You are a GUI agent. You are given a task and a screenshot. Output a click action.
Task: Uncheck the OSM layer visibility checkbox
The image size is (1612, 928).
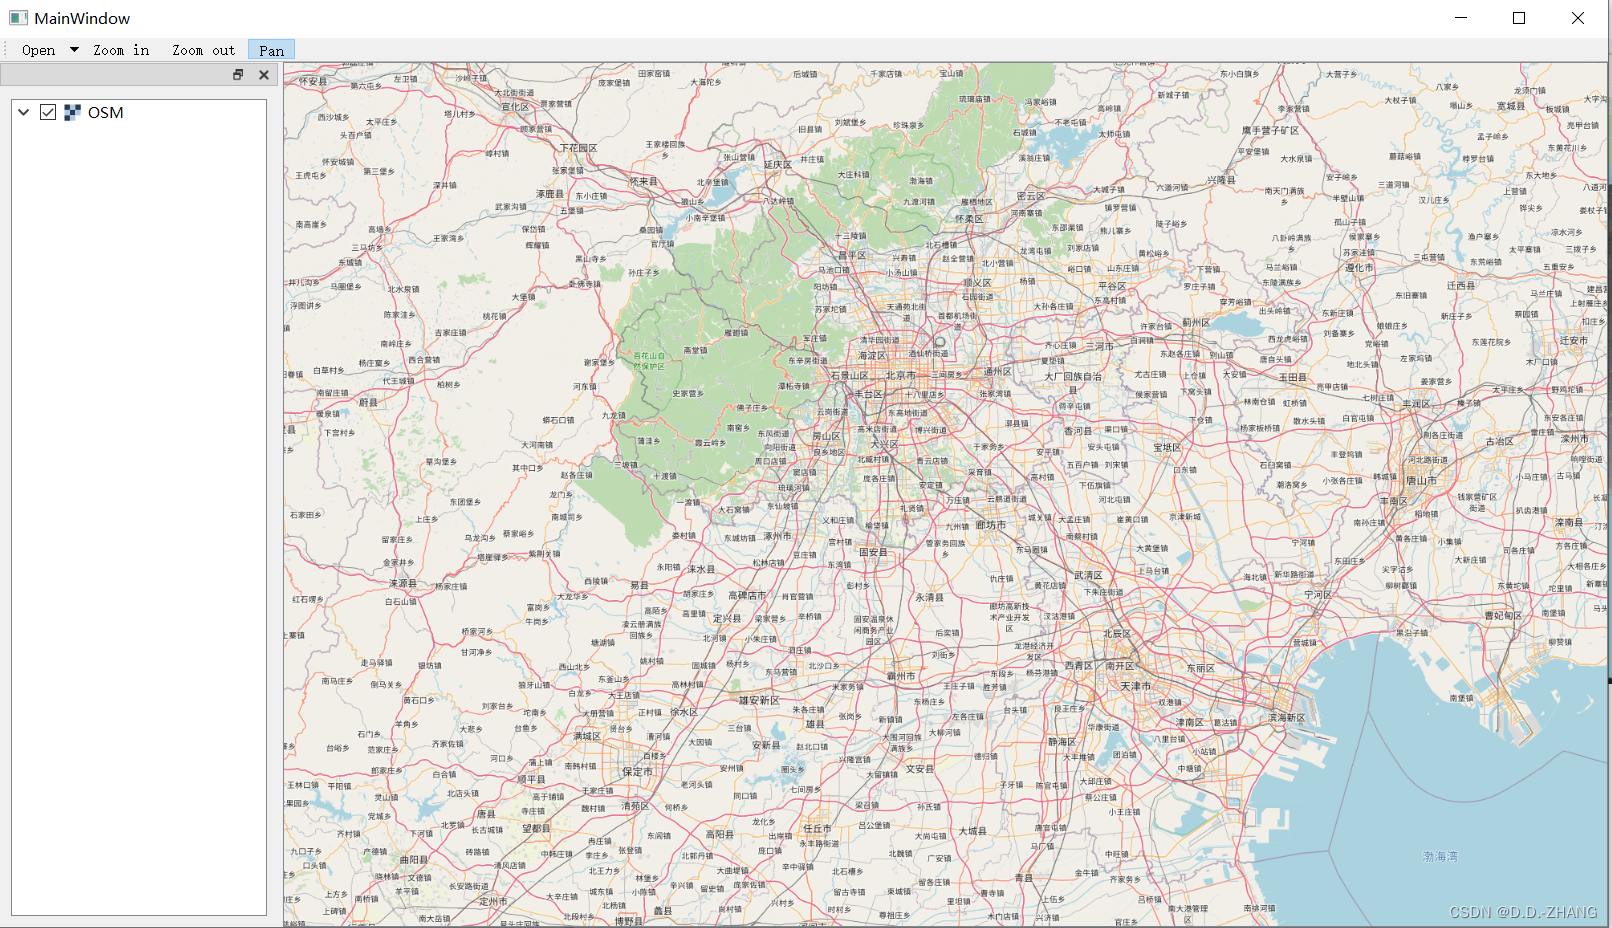click(48, 112)
